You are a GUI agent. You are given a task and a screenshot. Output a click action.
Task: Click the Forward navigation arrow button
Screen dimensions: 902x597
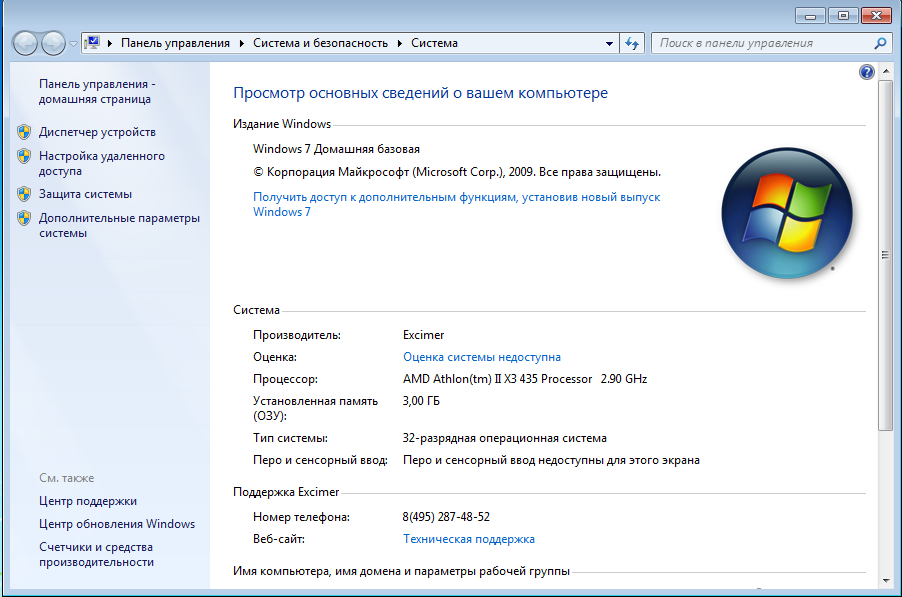[x=53, y=43]
